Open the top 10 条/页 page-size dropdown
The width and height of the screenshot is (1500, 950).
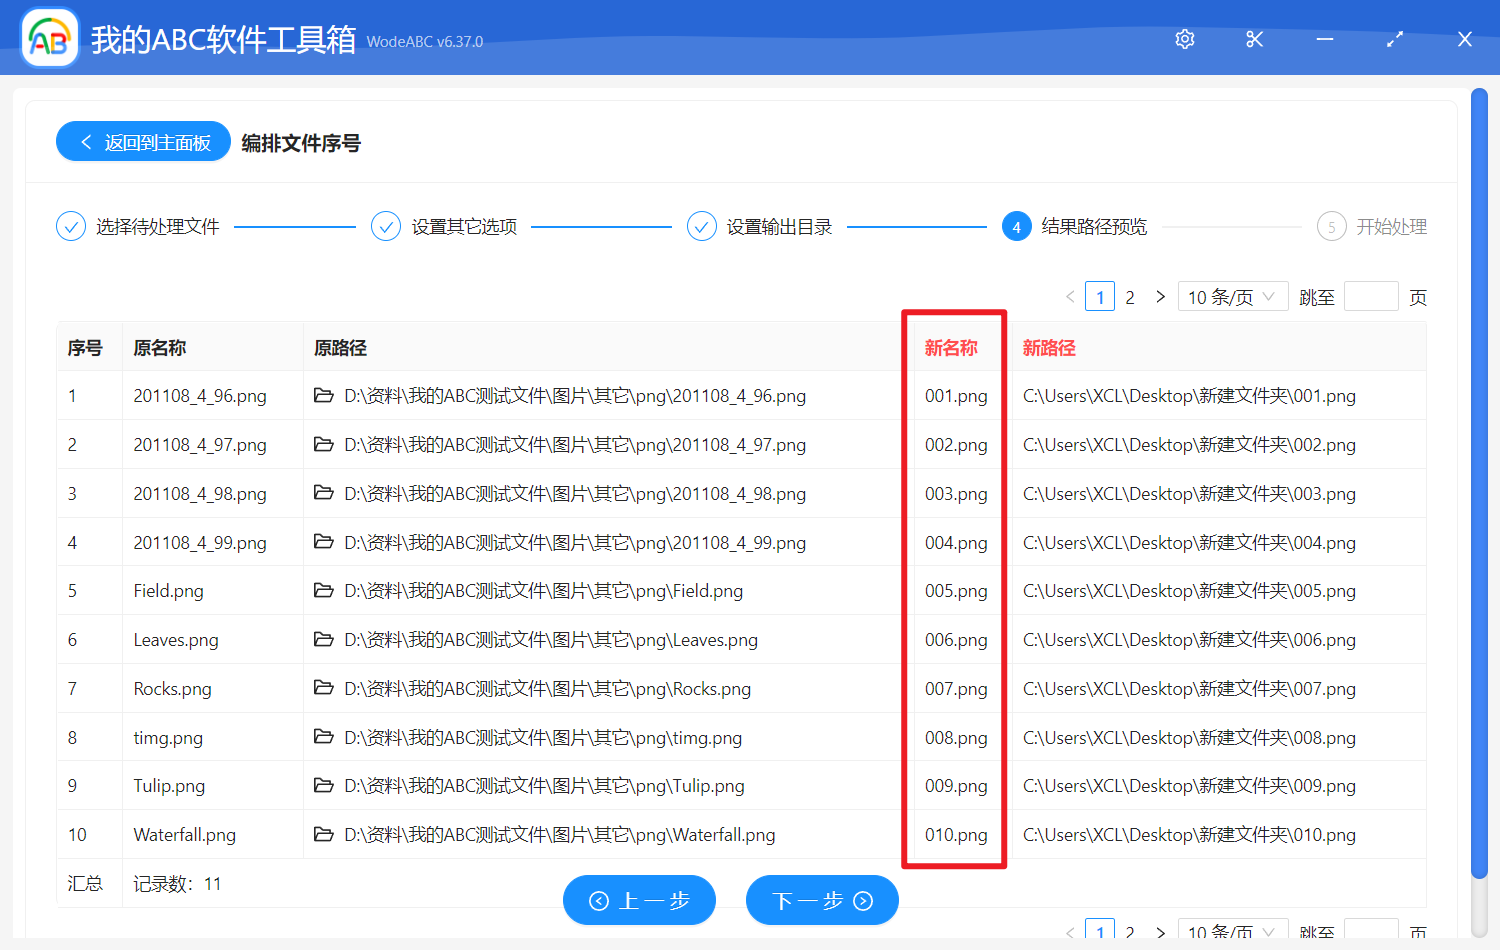1232,296
